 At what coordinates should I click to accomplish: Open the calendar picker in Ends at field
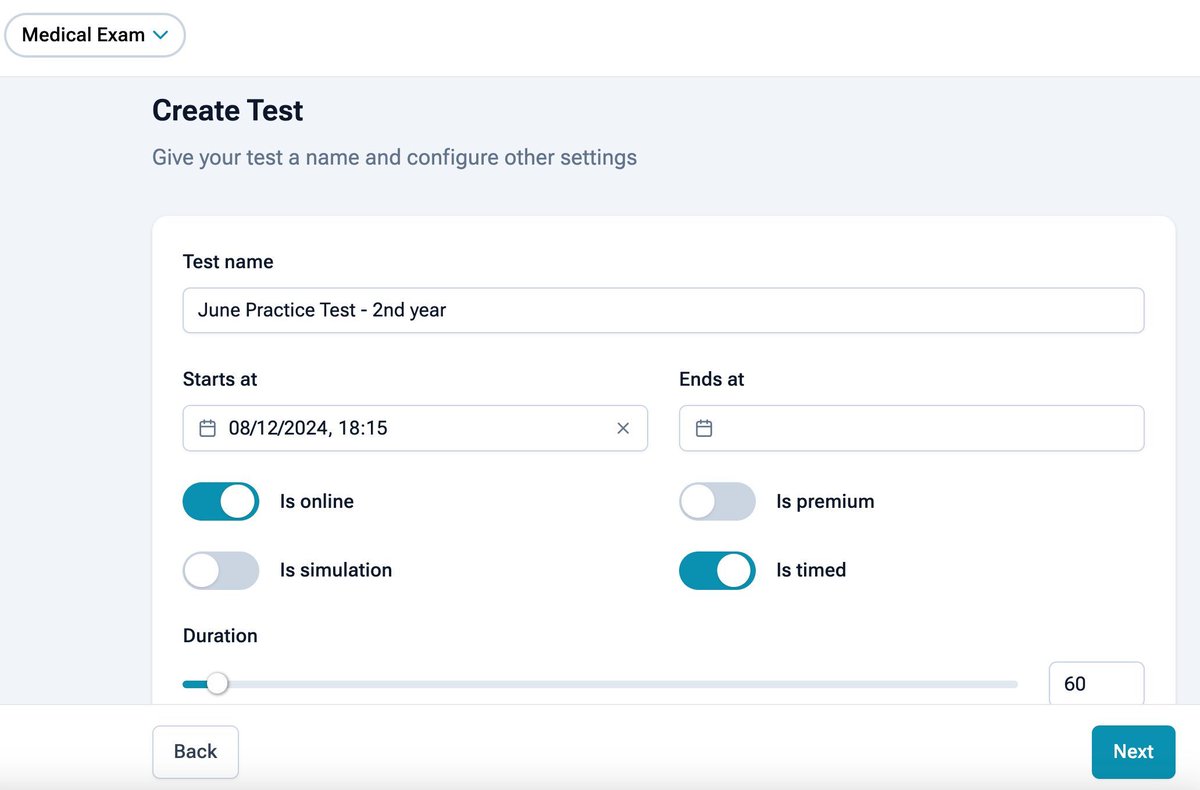(704, 427)
